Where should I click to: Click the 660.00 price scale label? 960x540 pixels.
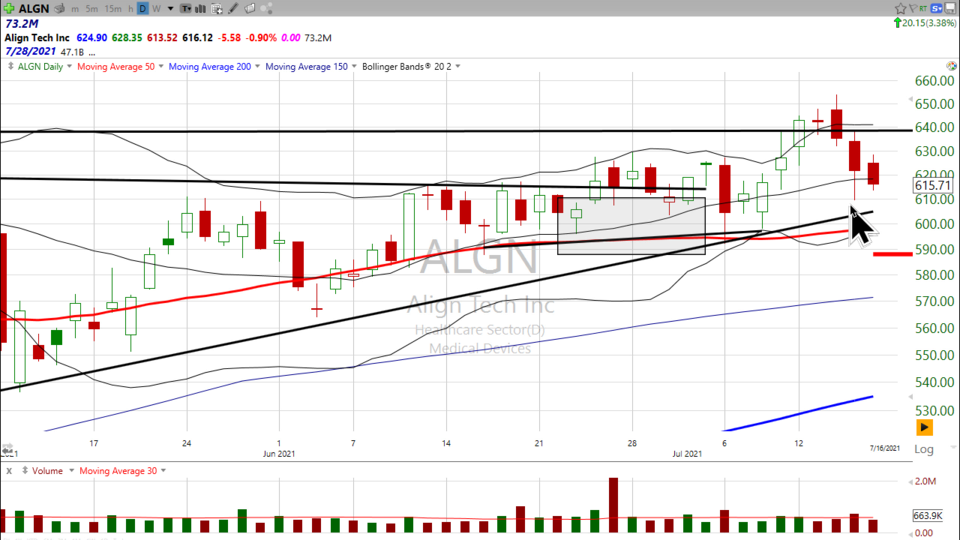[934, 81]
